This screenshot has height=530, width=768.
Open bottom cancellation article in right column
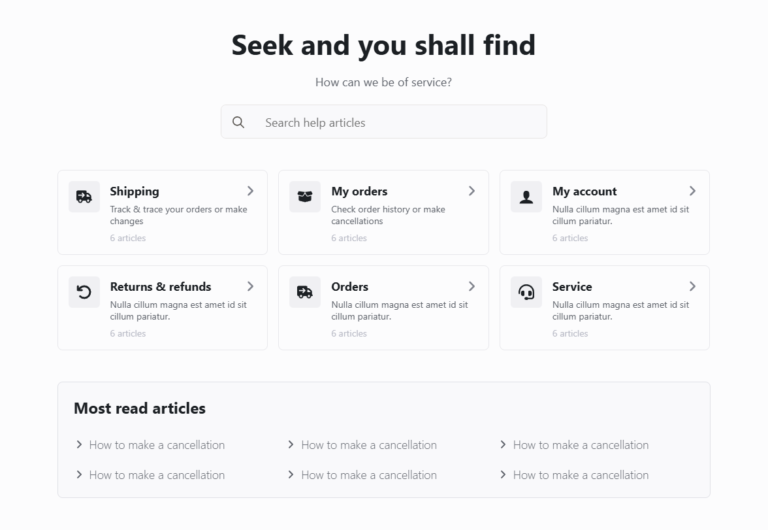pos(580,475)
